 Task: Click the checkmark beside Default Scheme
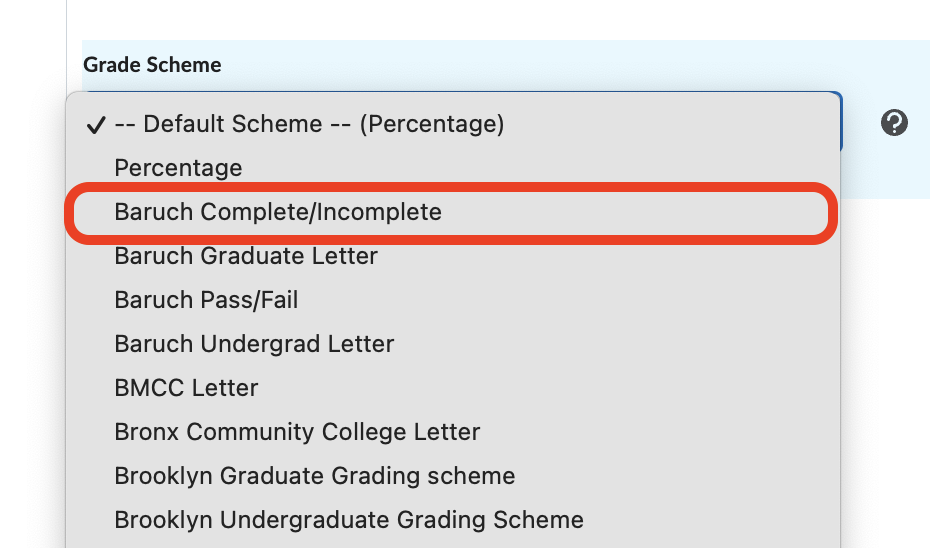pyautogui.click(x=96, y=125)
